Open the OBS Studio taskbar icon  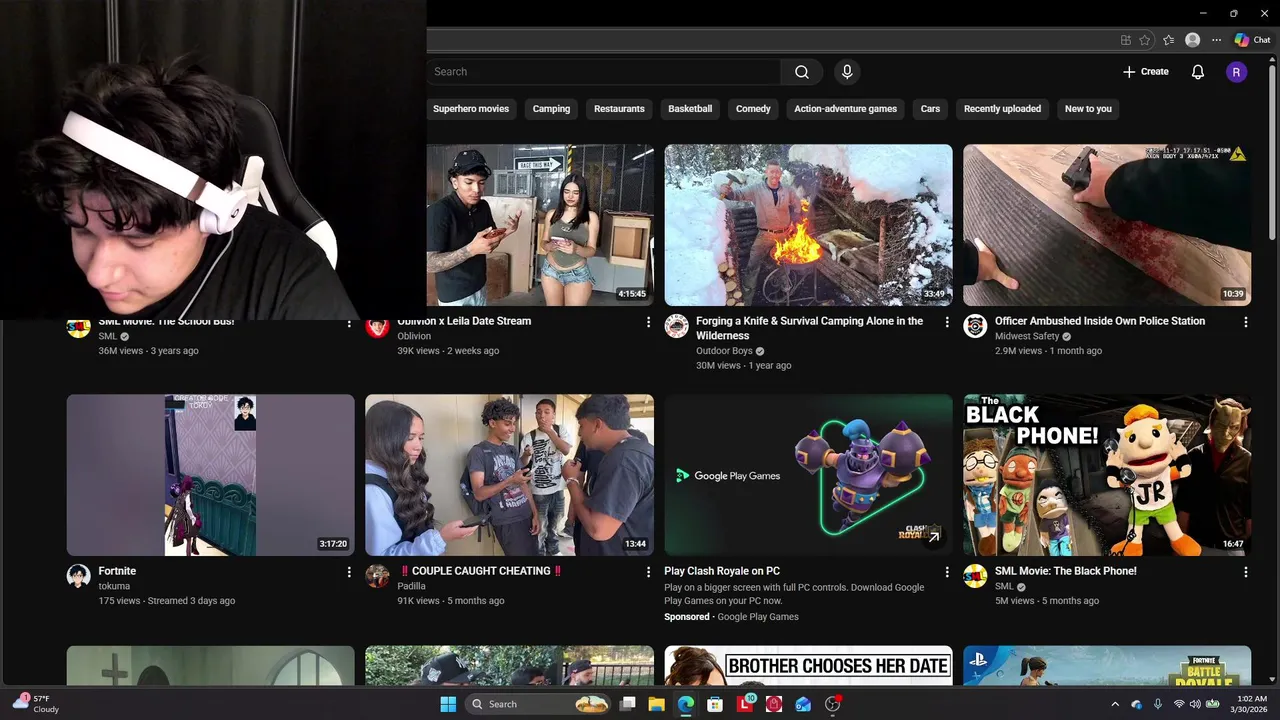click(832, 704)
